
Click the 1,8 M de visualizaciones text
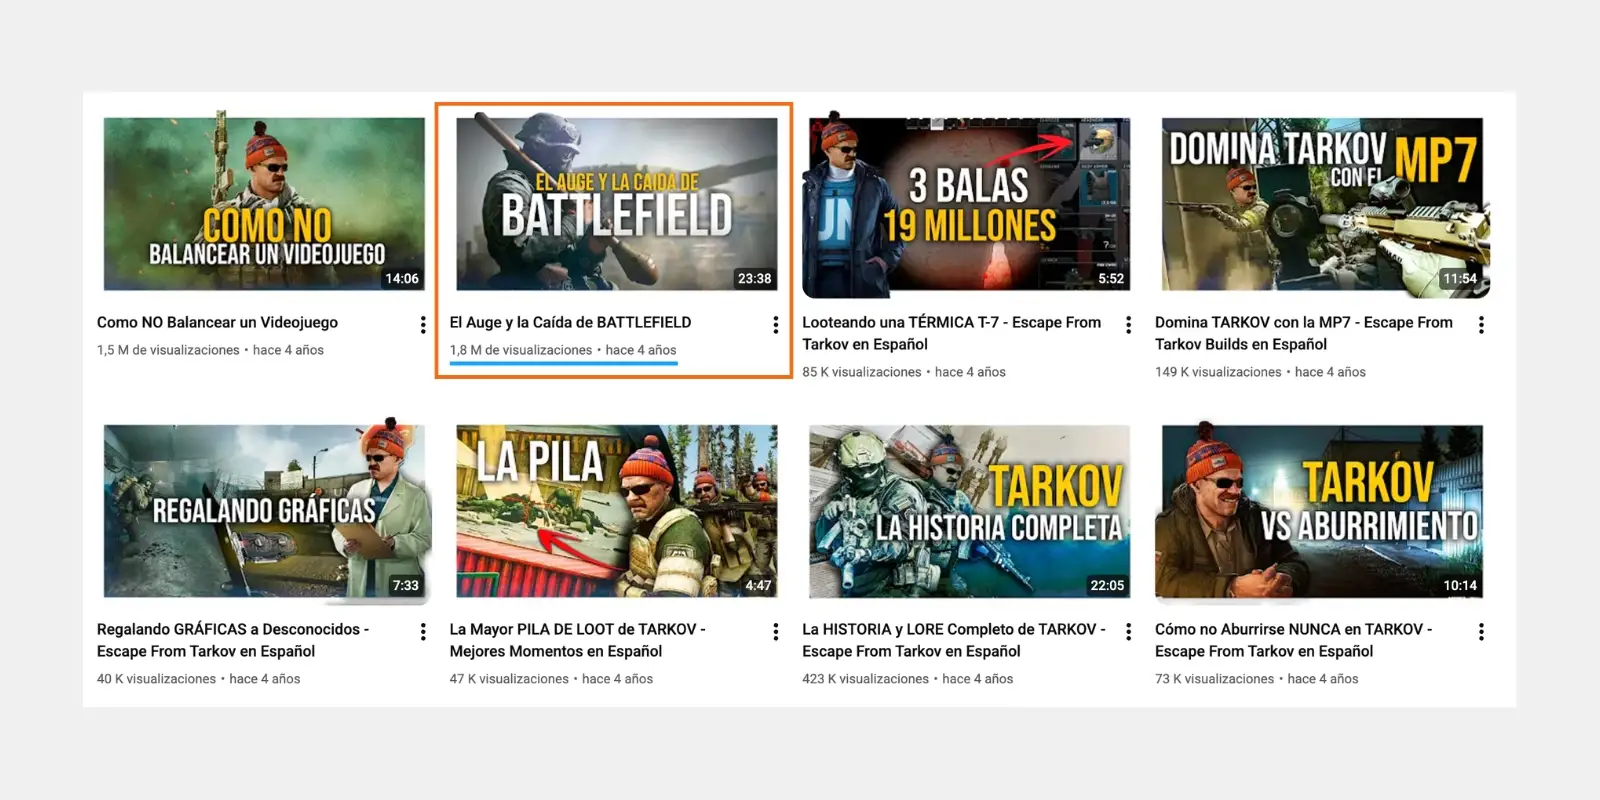coord(521,350)
